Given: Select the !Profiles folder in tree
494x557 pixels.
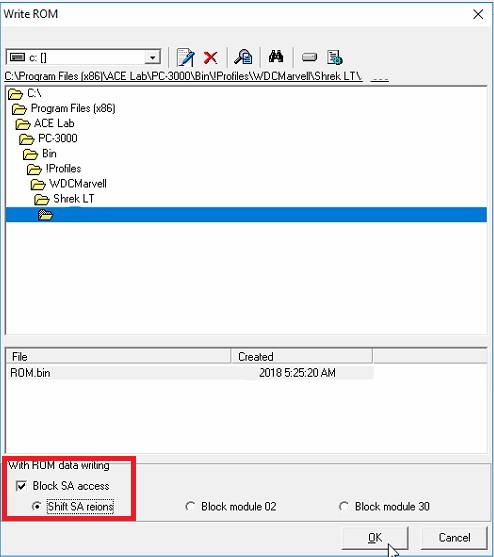Looking at the screenshot, I should click(x=63, y=169).
